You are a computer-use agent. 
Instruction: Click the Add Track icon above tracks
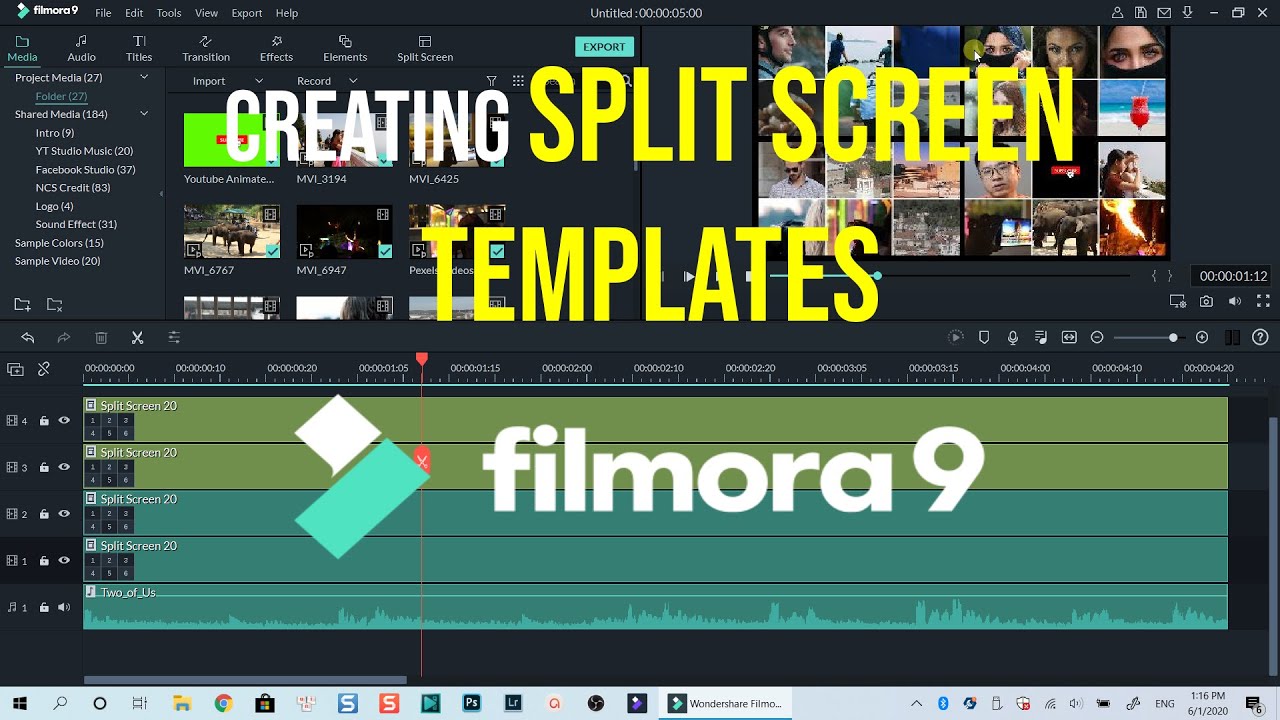click(x=15, y=369)
